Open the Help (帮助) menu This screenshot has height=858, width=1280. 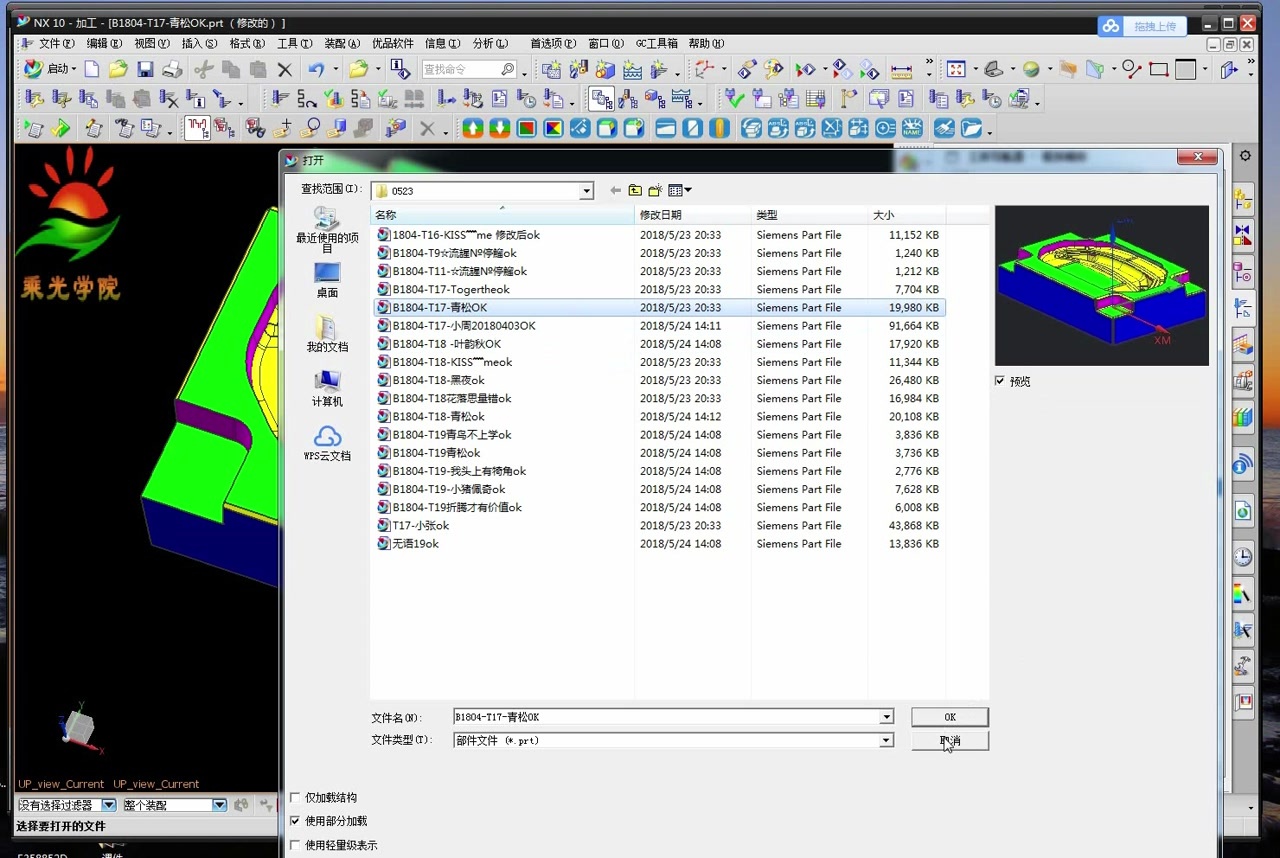[706, 43]
